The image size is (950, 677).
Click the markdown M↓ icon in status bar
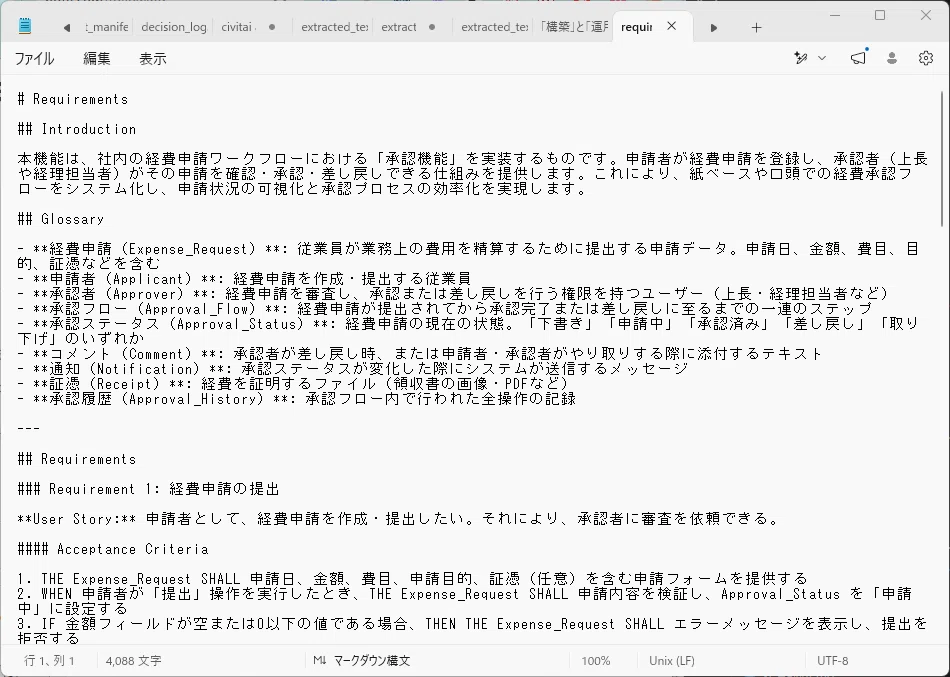pyautogui.click(x=319, y=661)
